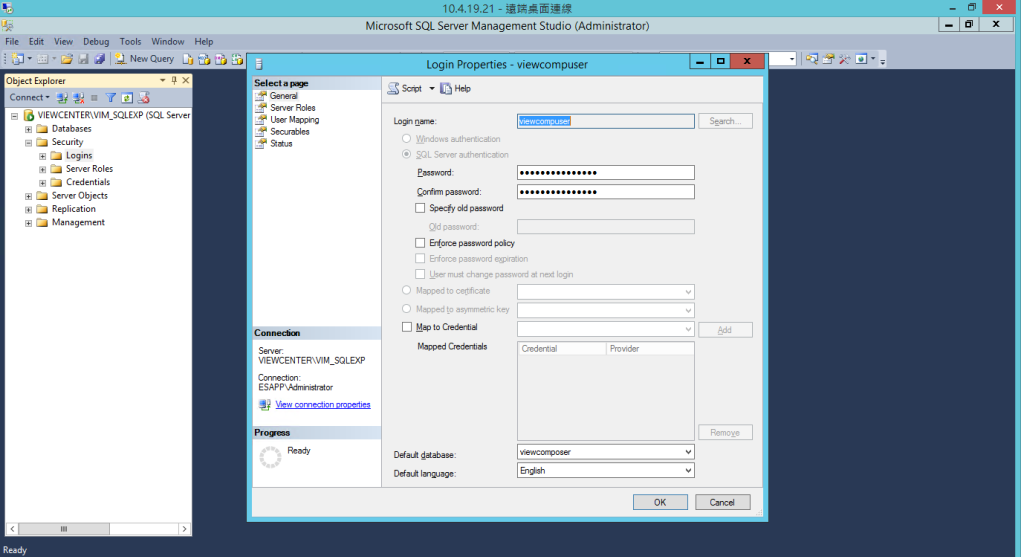Viewport: 1021px width, 557px height.
Task: Click the Stop square icon in Object Explorer
Action: point(94,98)
